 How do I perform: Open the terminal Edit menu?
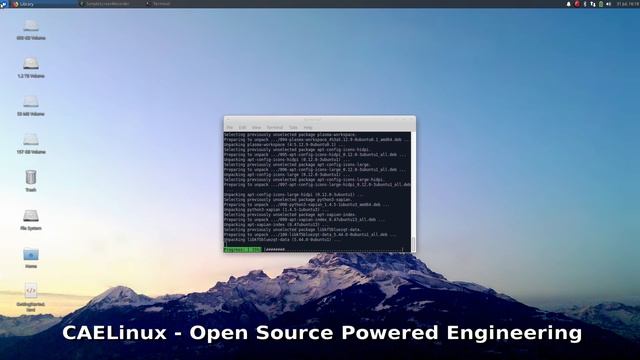[x=242, y=128]
